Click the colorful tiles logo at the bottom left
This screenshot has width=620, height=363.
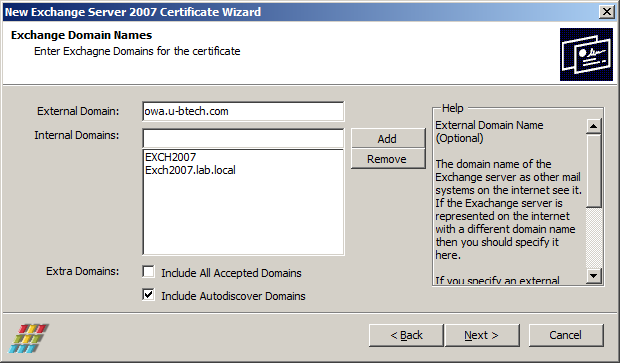point(28,338)
